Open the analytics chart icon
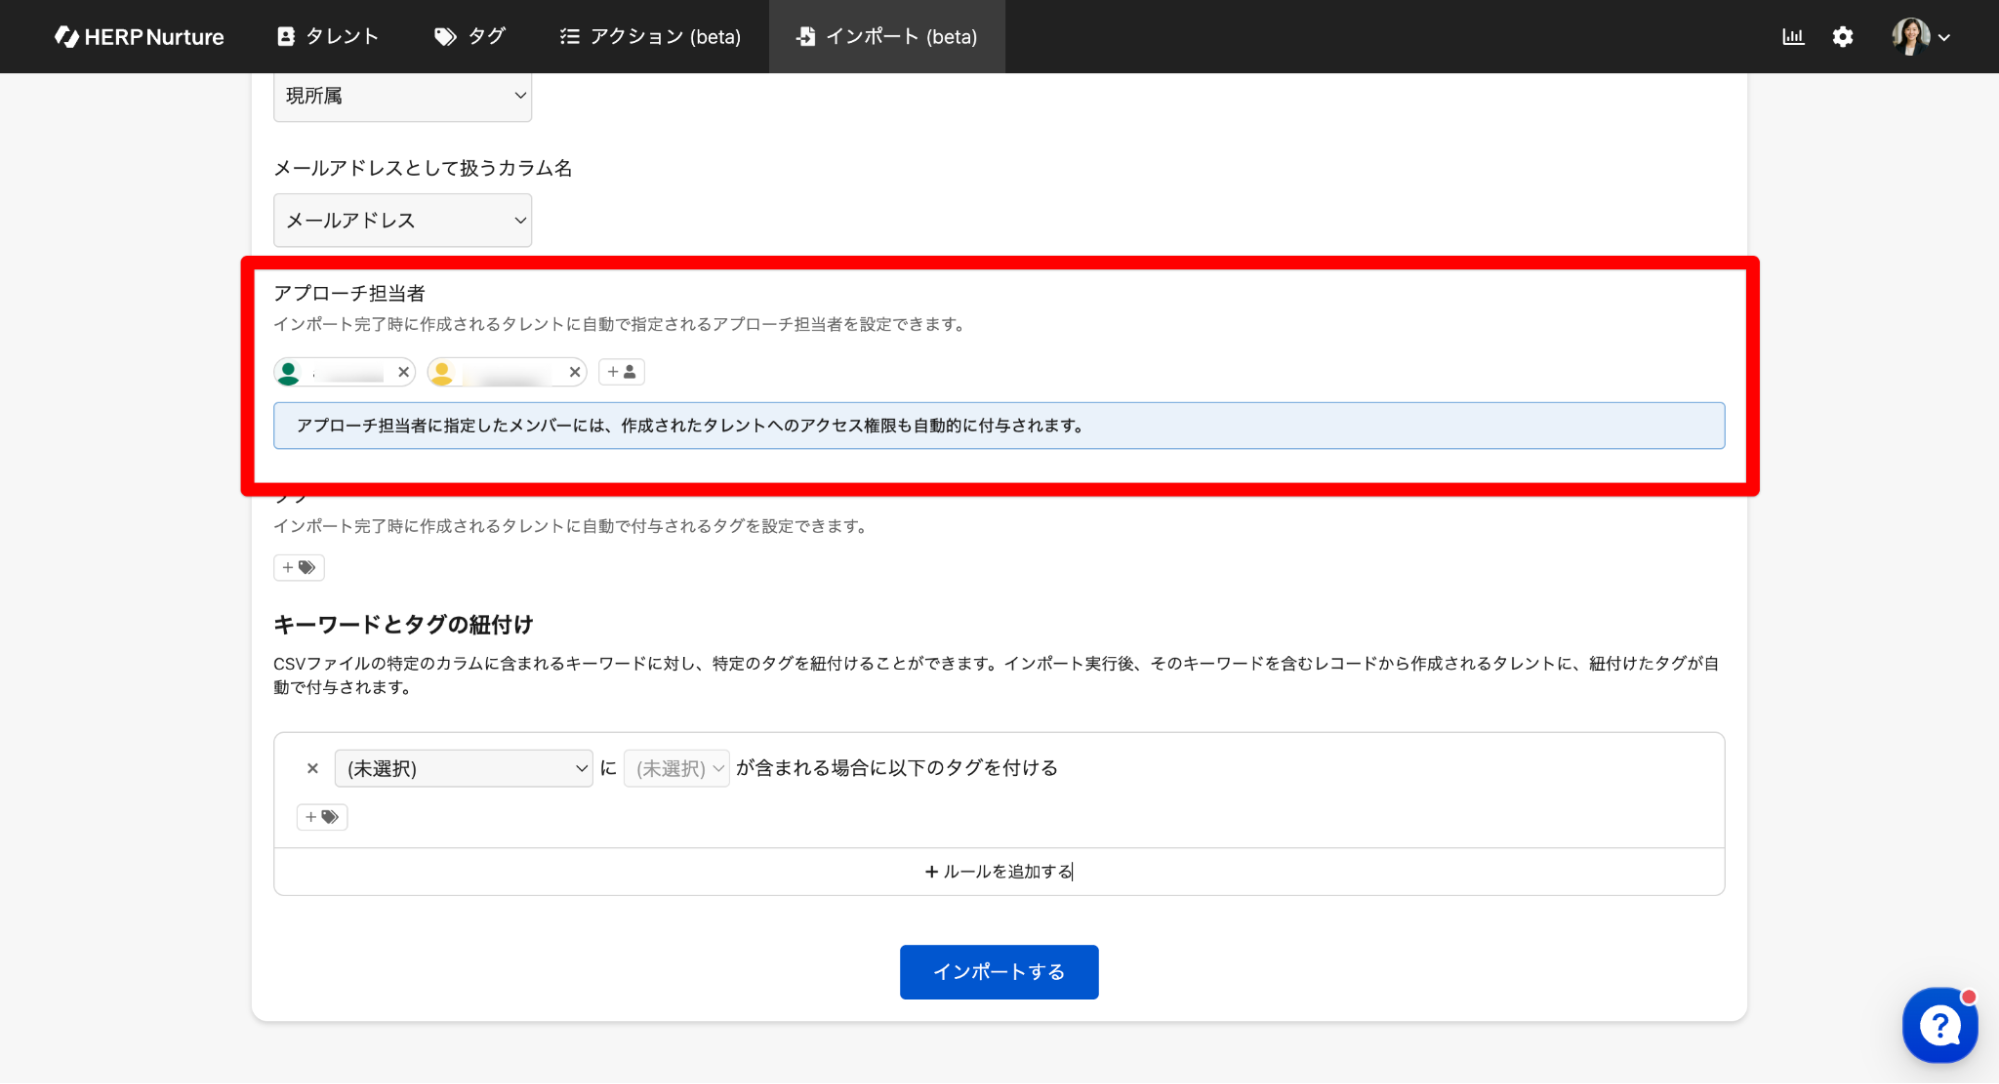This screenshot has height=1084, width=1999. pos(1792,37)
